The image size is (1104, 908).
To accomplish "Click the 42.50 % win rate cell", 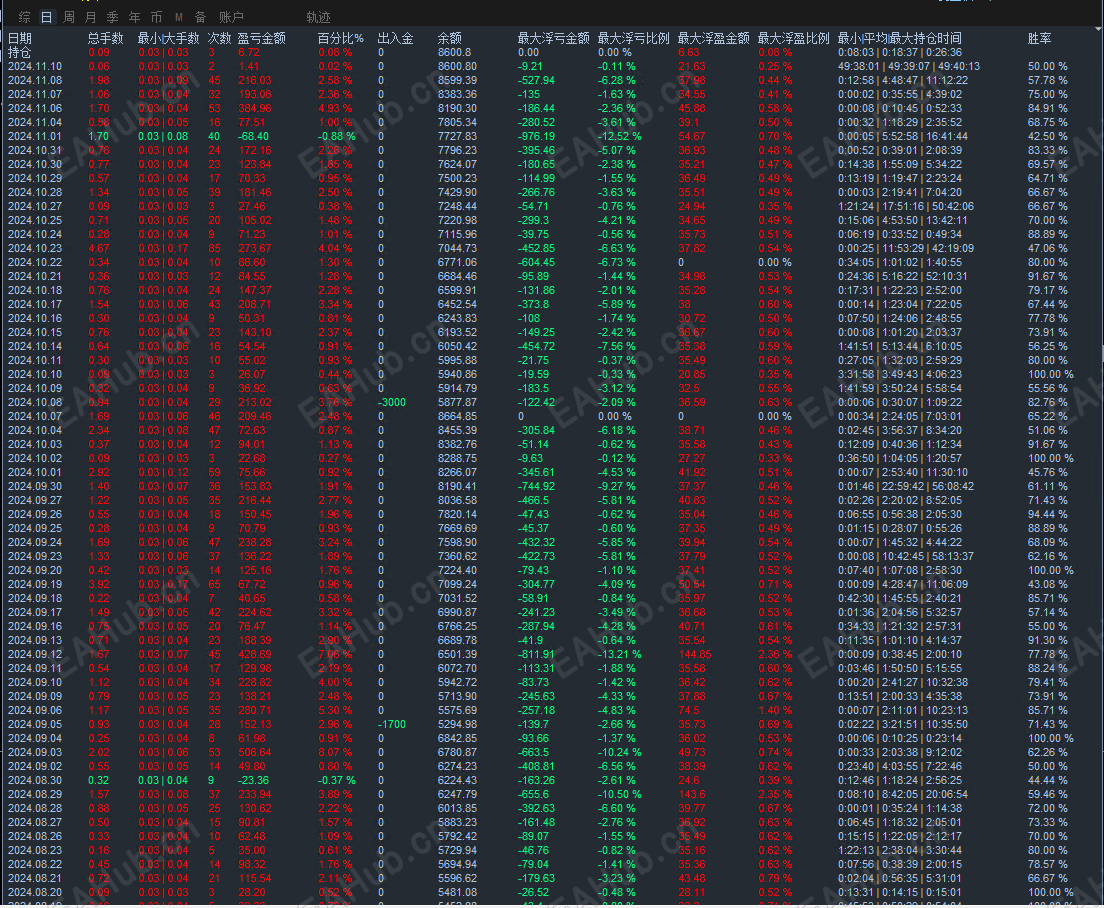I will (x=1048, y=137).
